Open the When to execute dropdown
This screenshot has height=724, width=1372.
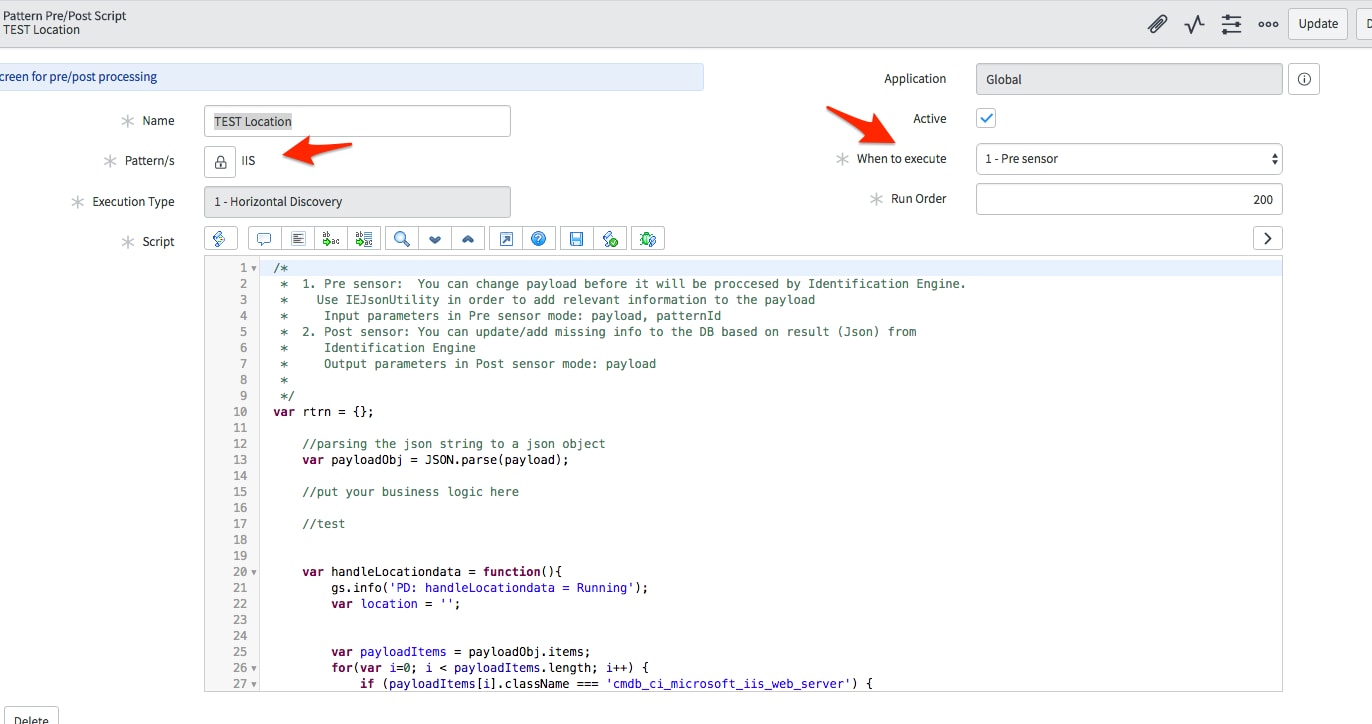(1128, 158)
